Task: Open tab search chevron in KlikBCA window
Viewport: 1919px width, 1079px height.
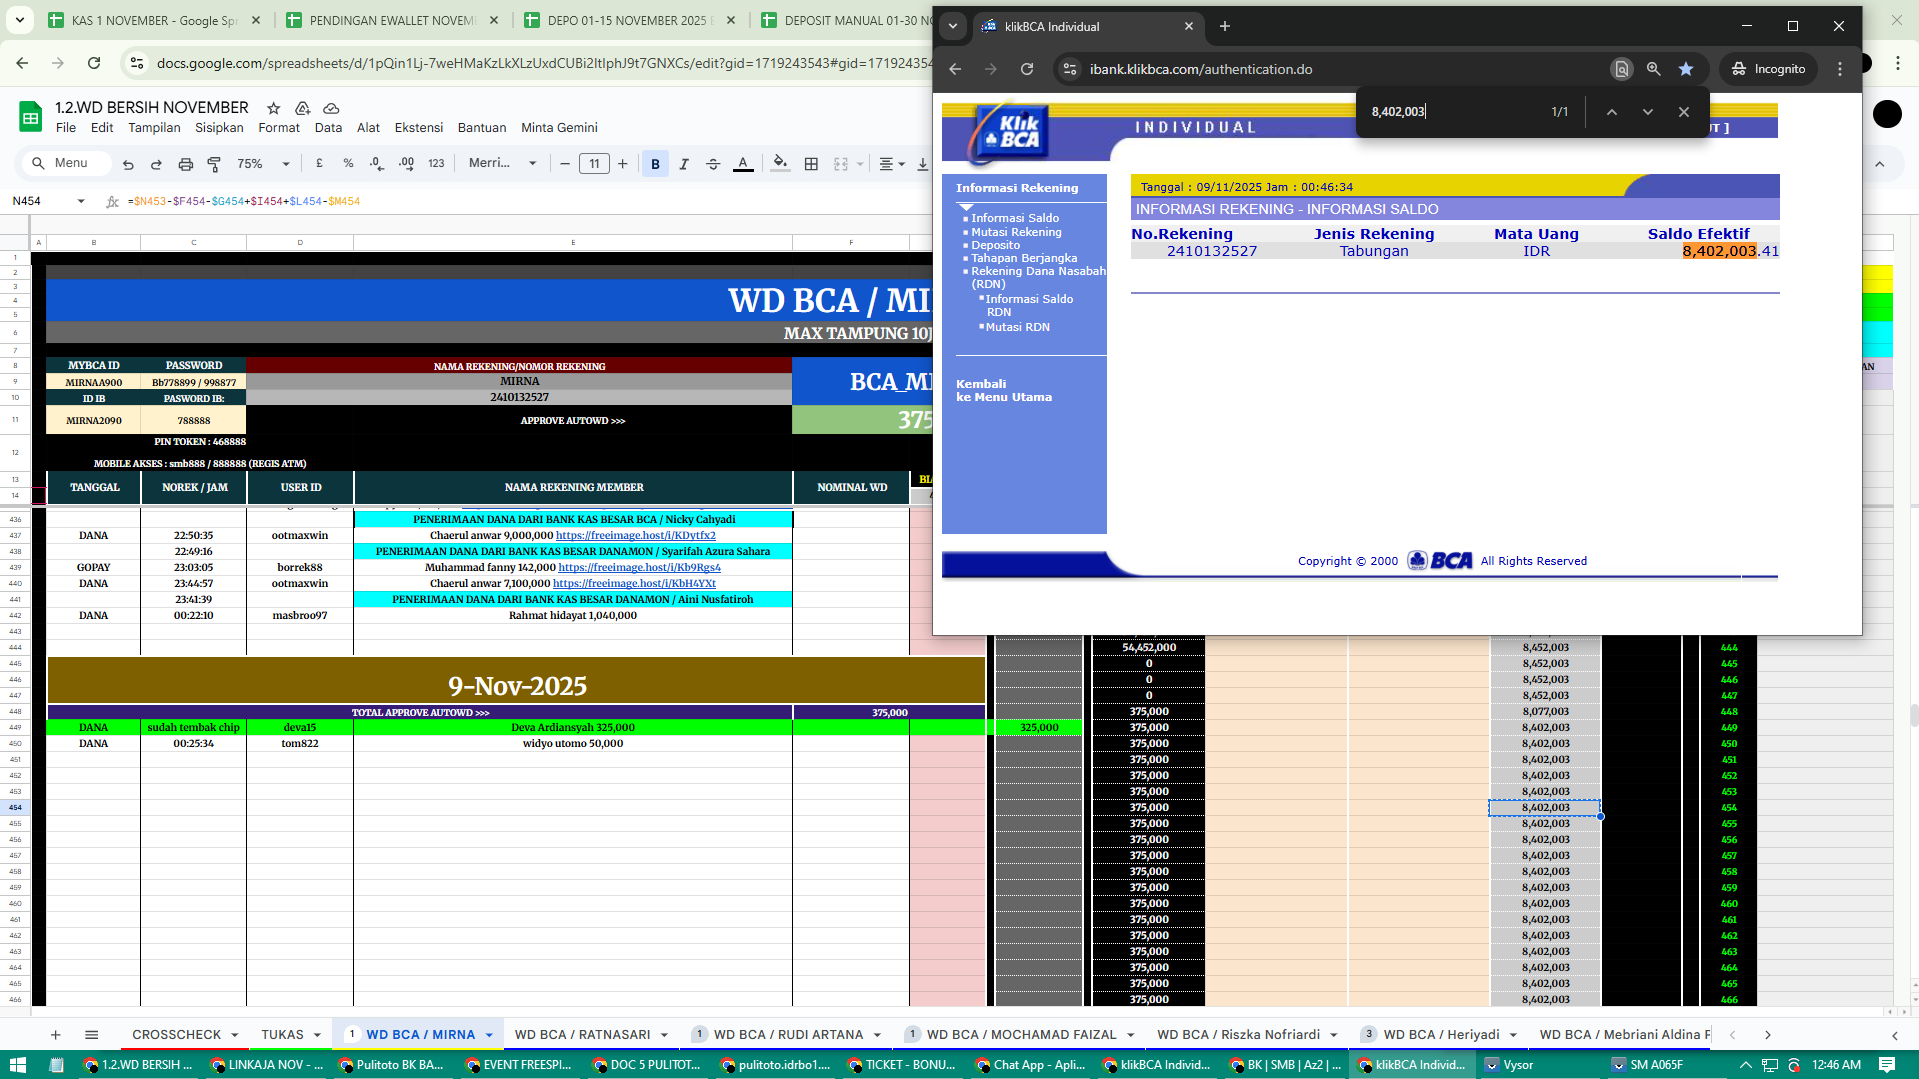Action: [x=952, y=26]
